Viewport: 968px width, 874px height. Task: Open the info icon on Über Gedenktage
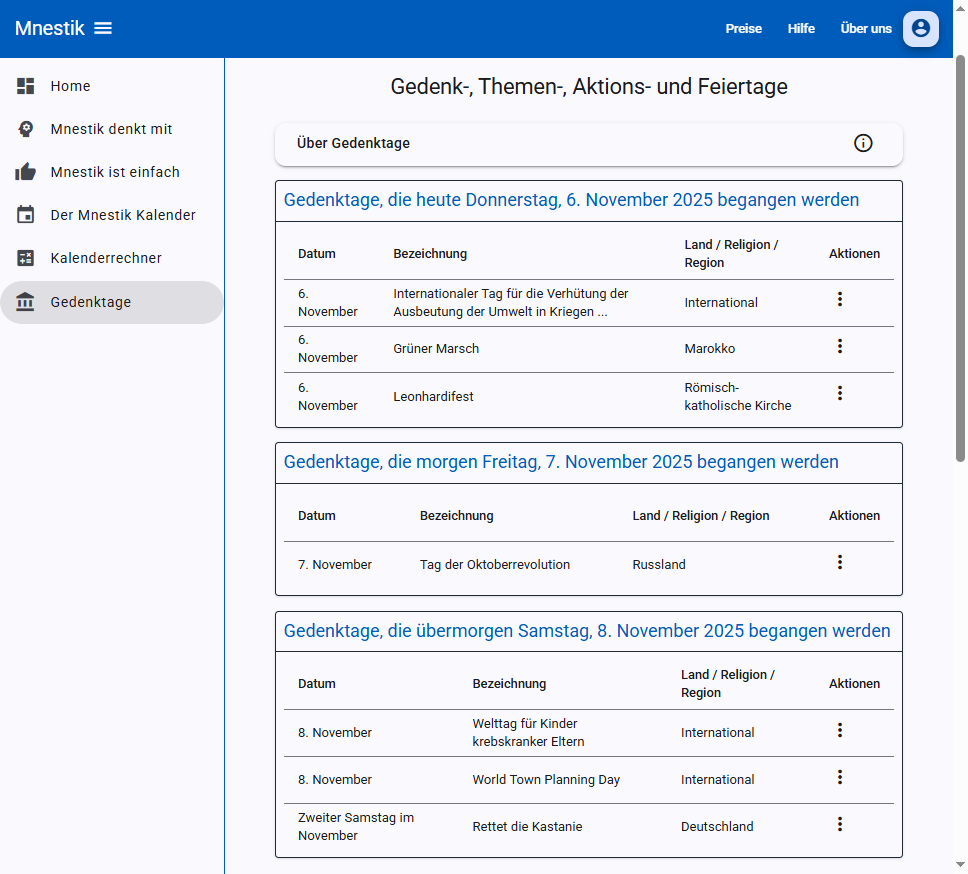pyautogui.click(x=863, y=143)
